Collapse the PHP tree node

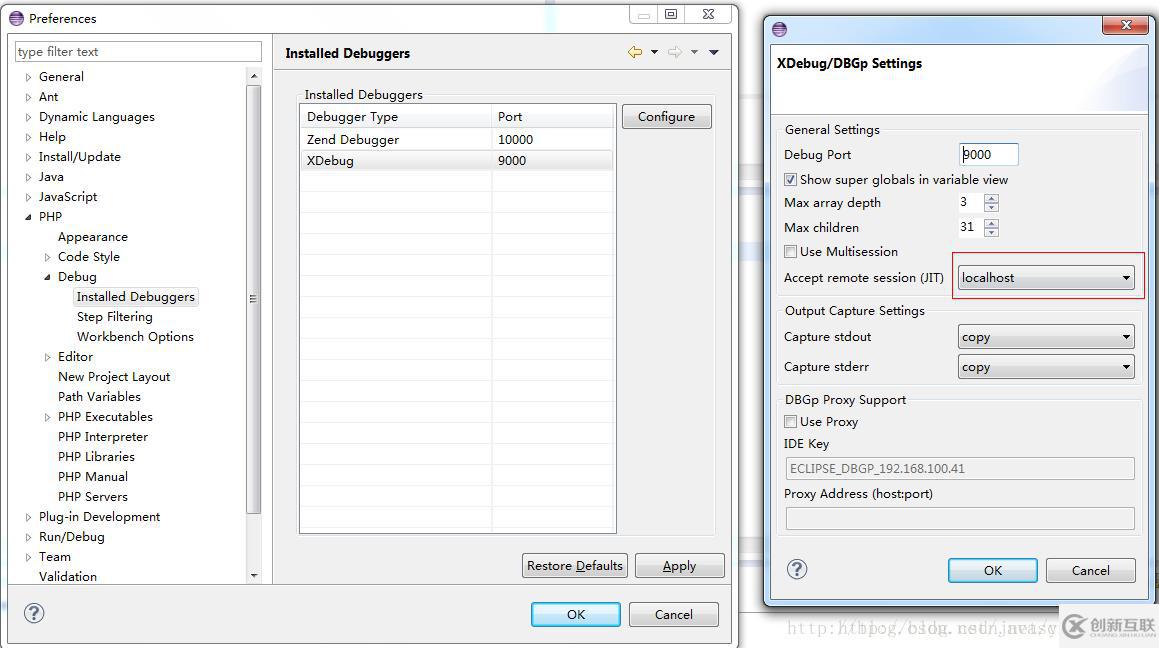[28, 216]
